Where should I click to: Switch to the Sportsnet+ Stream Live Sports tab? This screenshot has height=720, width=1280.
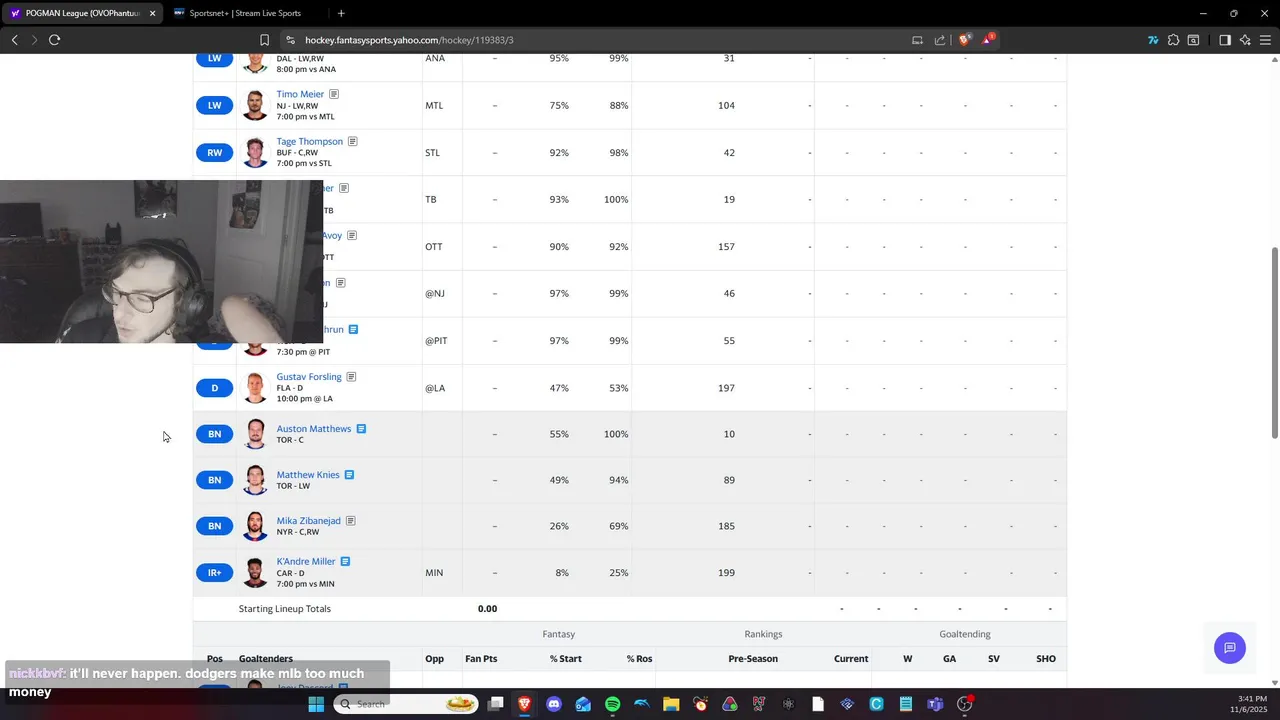[x=245, y=13]
